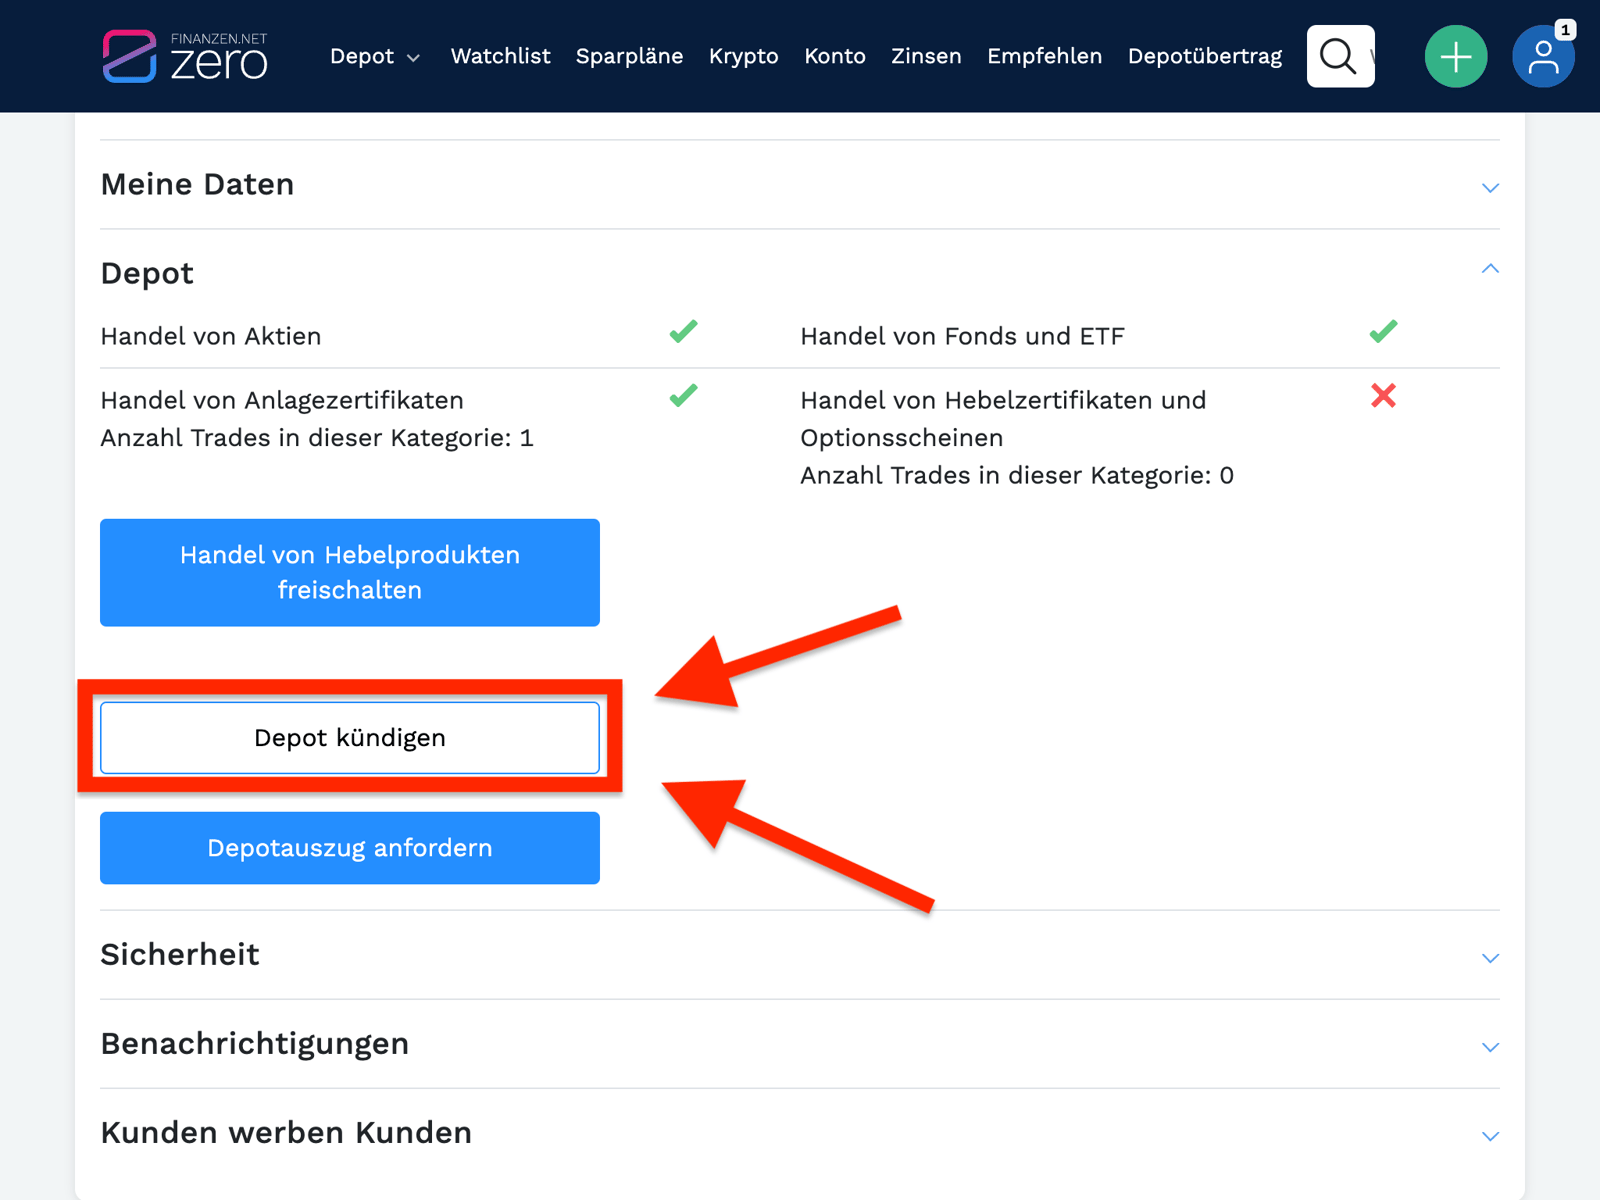Open the user account icon
Viewport: 1600px width, 1200px height.
(1543, 60)
